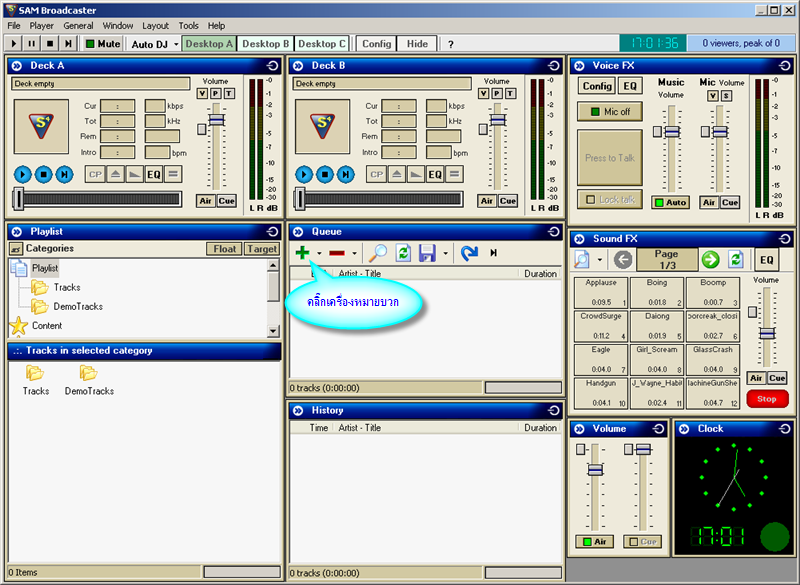800x585 pixels.
Task: Click the magnifier search icon in Queue toolbar
Action: click(x=378, y=252)
